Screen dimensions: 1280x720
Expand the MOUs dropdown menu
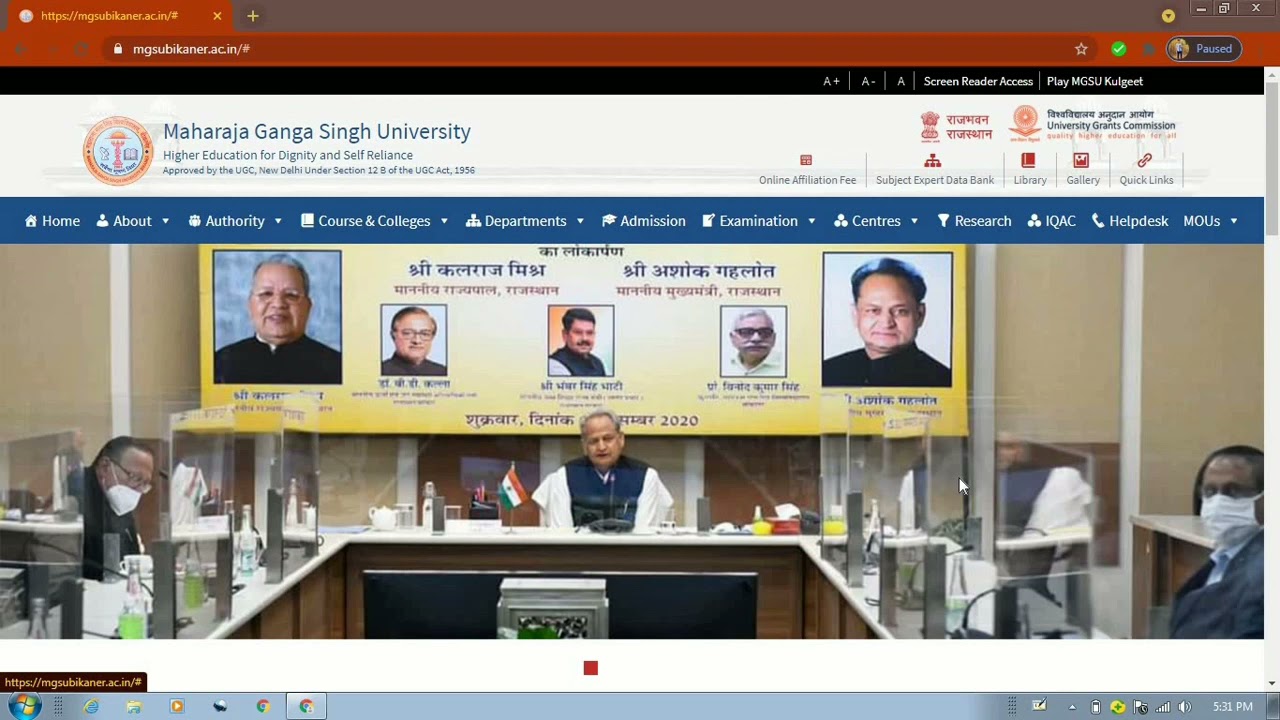click(x=1211, y=221)
